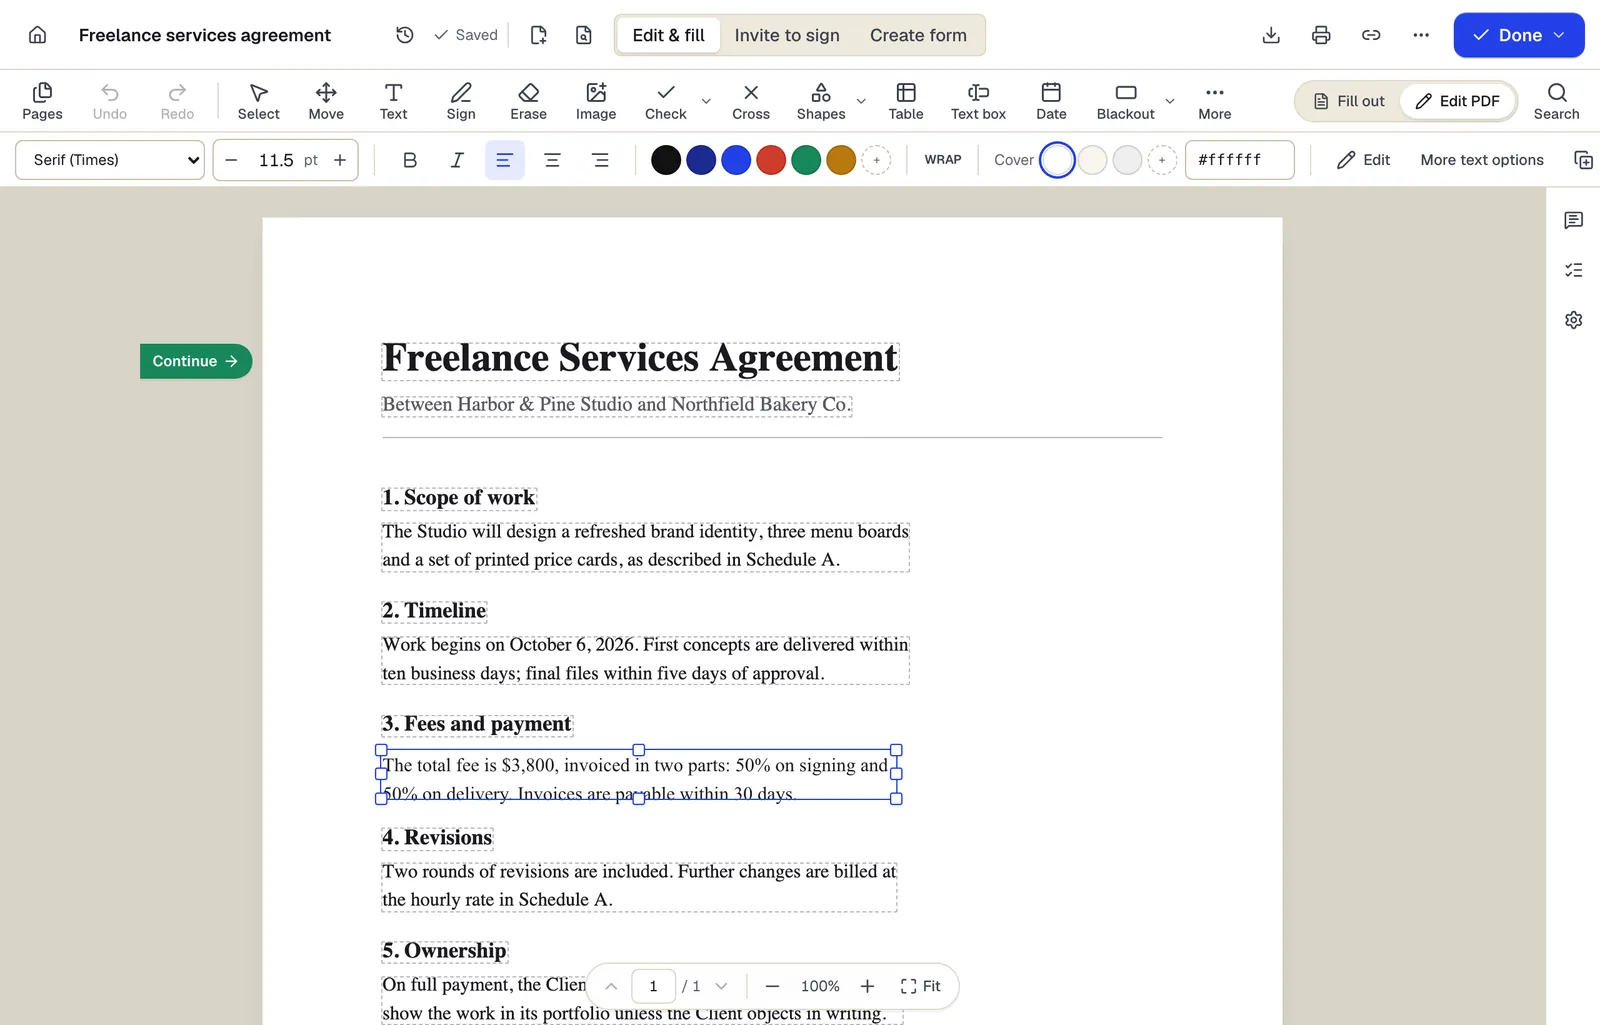The width and height of the screenshot is (1600, 1025).
Task: Toggle the WRAP option
Action: (x=943, y=160)
